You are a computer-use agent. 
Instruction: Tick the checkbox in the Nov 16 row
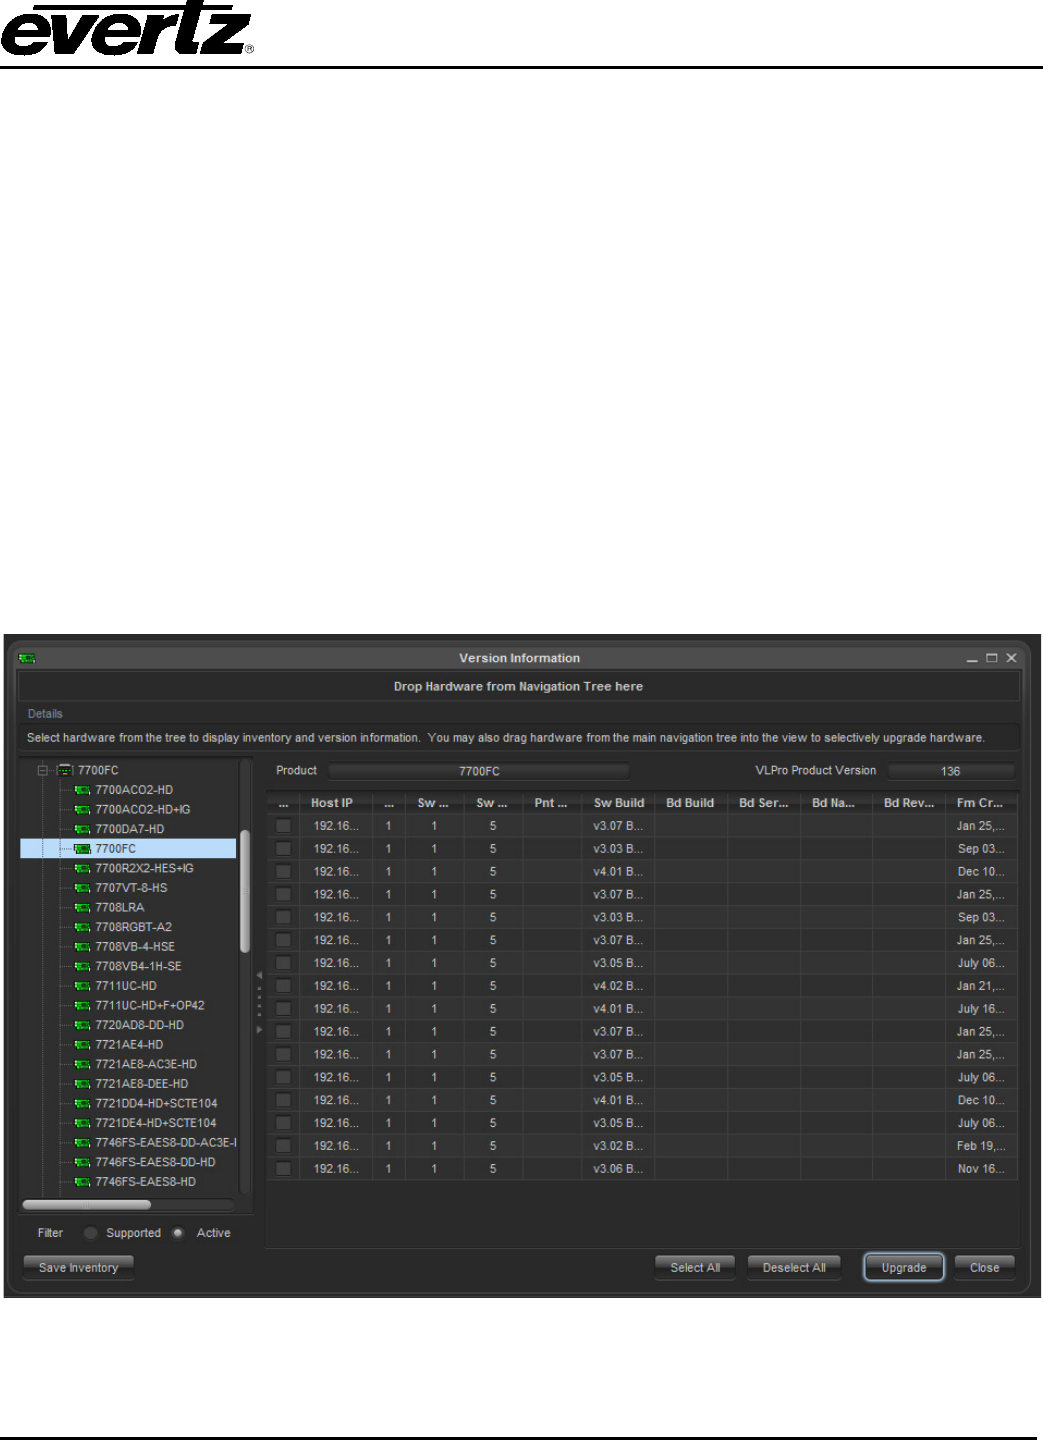point(284,1169)
